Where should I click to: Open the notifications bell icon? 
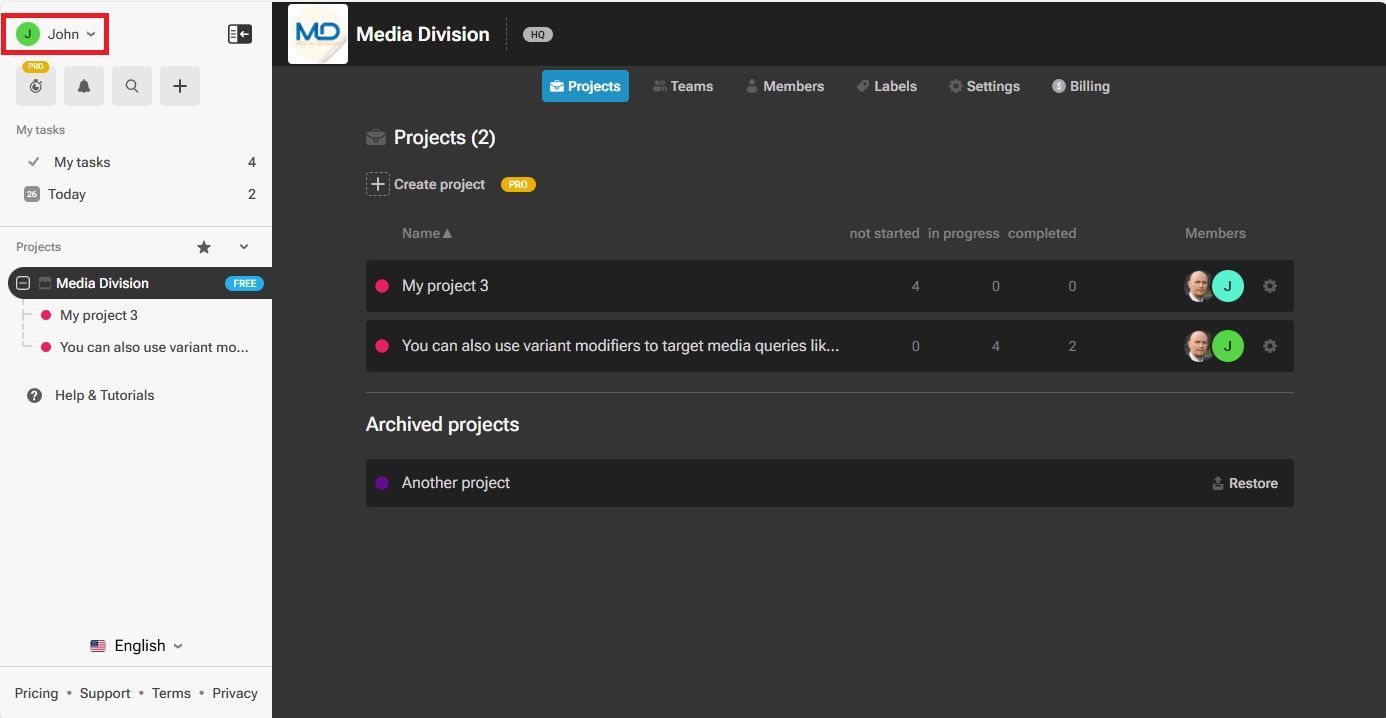(x=83, y=85)
